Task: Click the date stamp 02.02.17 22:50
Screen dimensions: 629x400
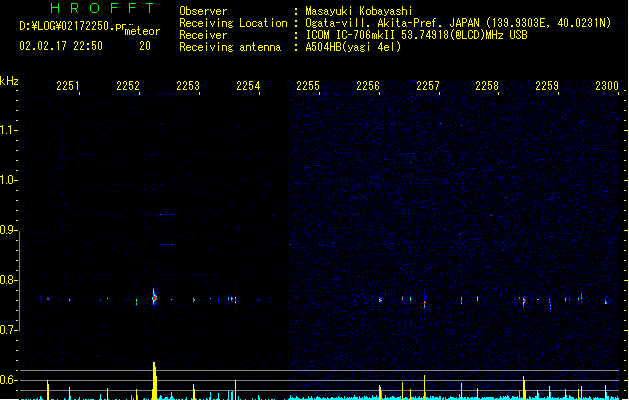Action: tap(61, 46)
